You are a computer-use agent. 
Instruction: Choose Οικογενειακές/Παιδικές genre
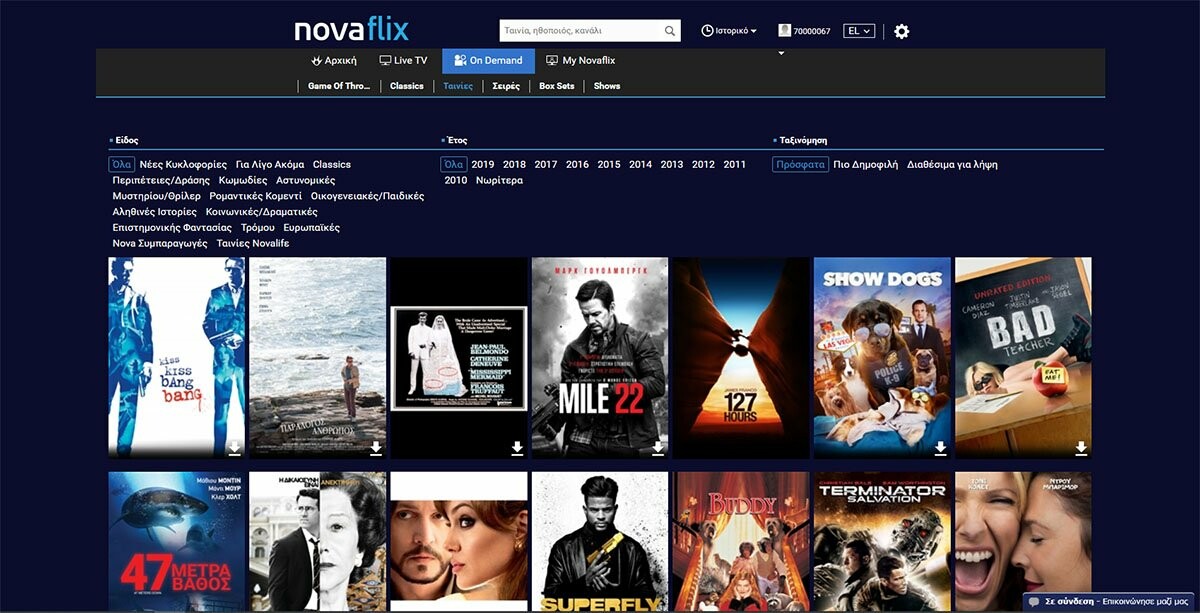[x=367, y=196]
